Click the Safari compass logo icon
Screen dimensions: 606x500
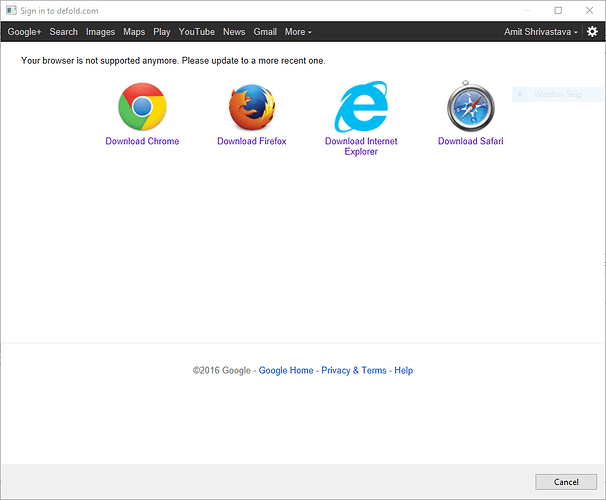pyautogui.click(x=470, y=107)
